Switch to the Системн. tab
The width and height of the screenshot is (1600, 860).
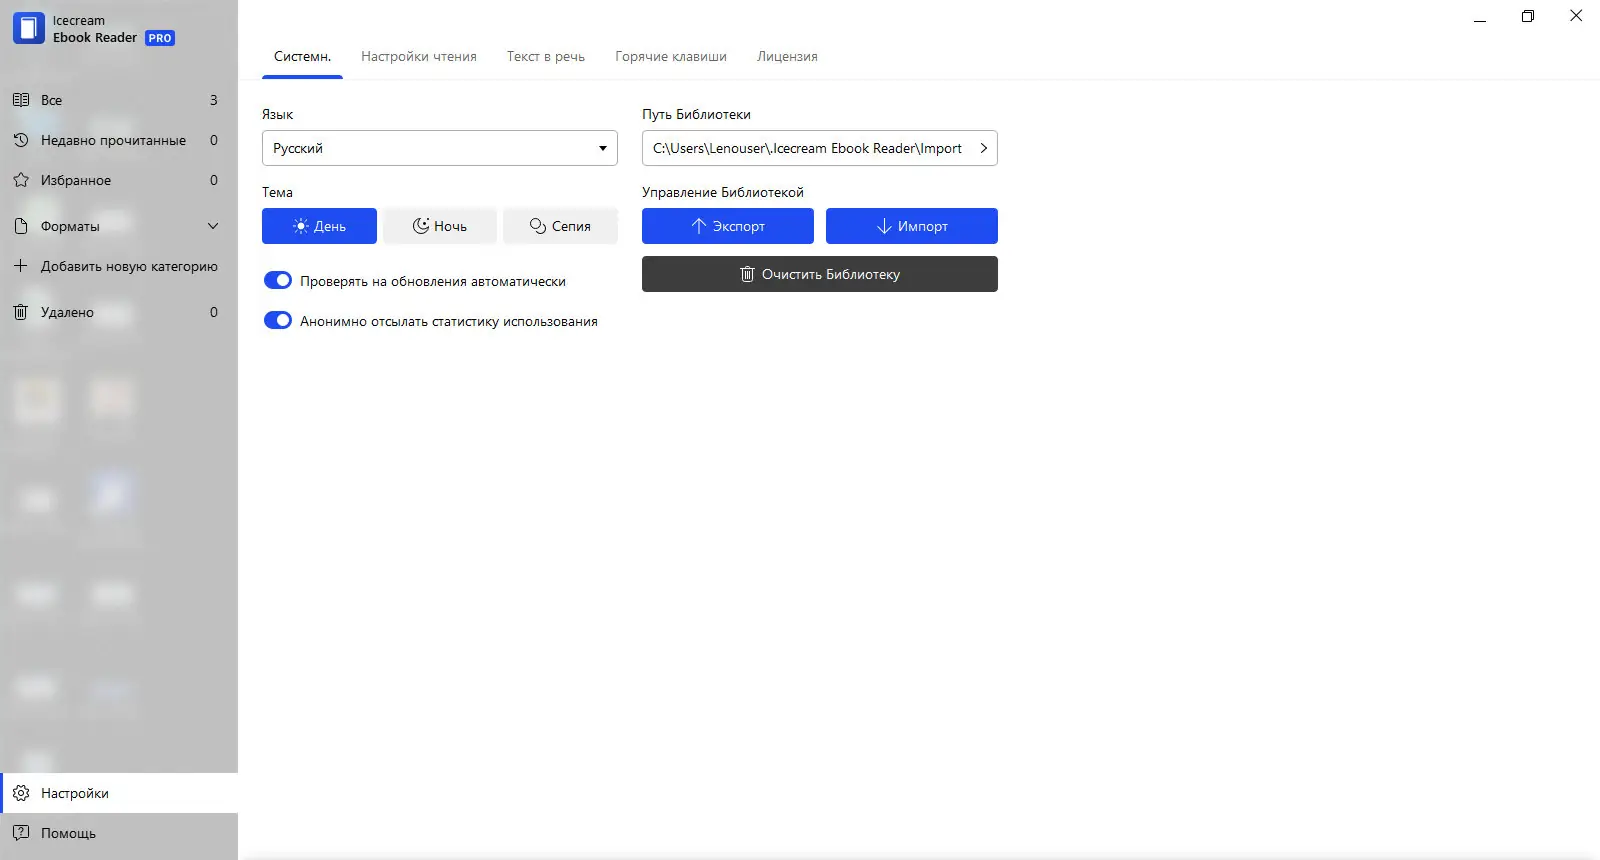302,56
